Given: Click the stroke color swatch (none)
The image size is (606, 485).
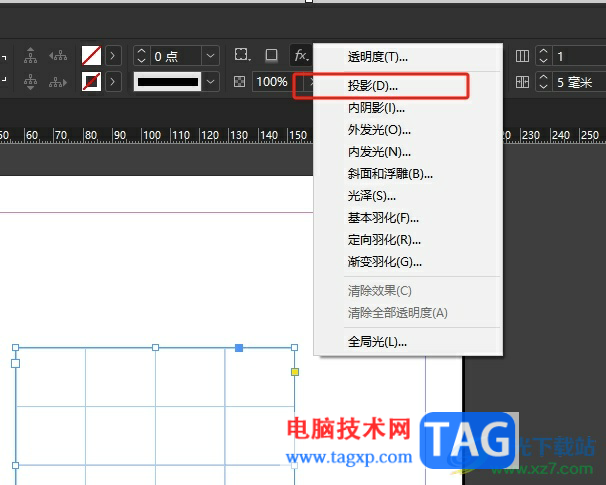Looking at the screenshot, I should click(92, 82).
